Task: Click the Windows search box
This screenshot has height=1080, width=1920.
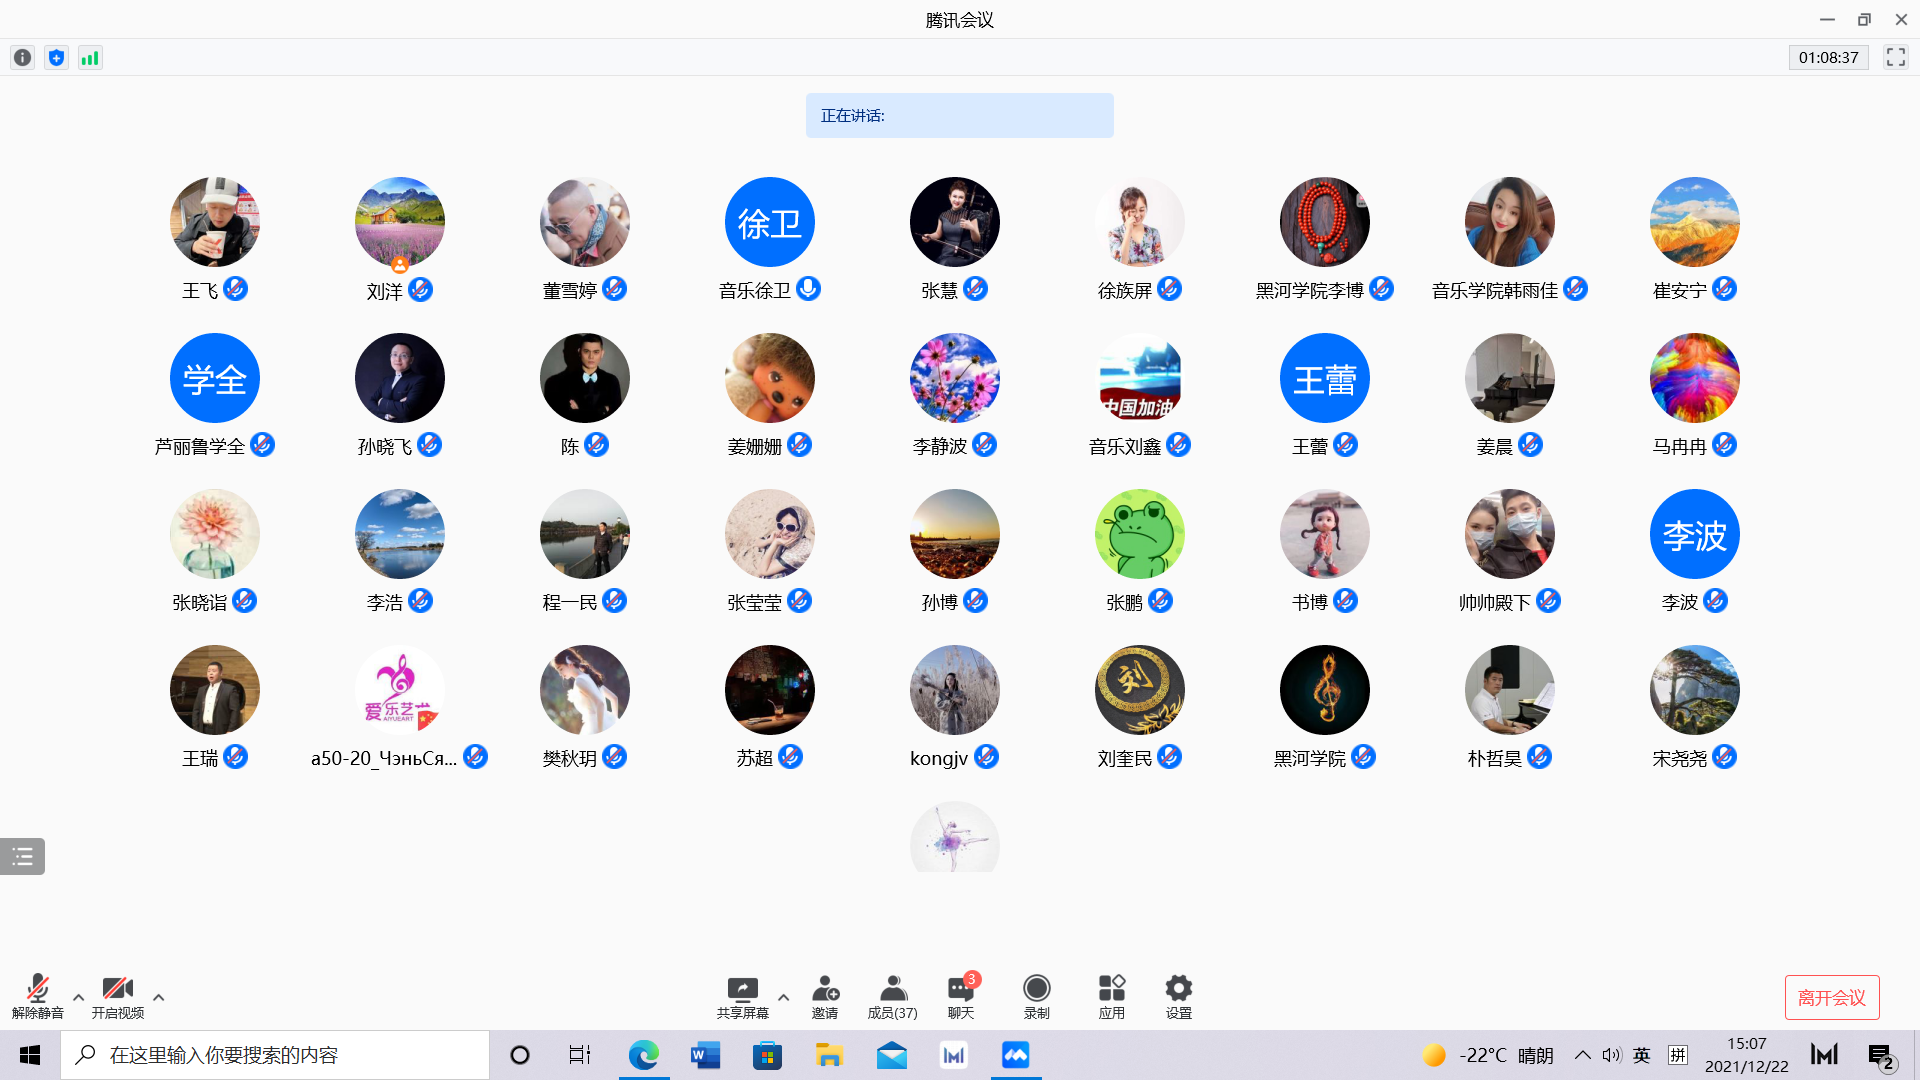Action: (275, 1055)
